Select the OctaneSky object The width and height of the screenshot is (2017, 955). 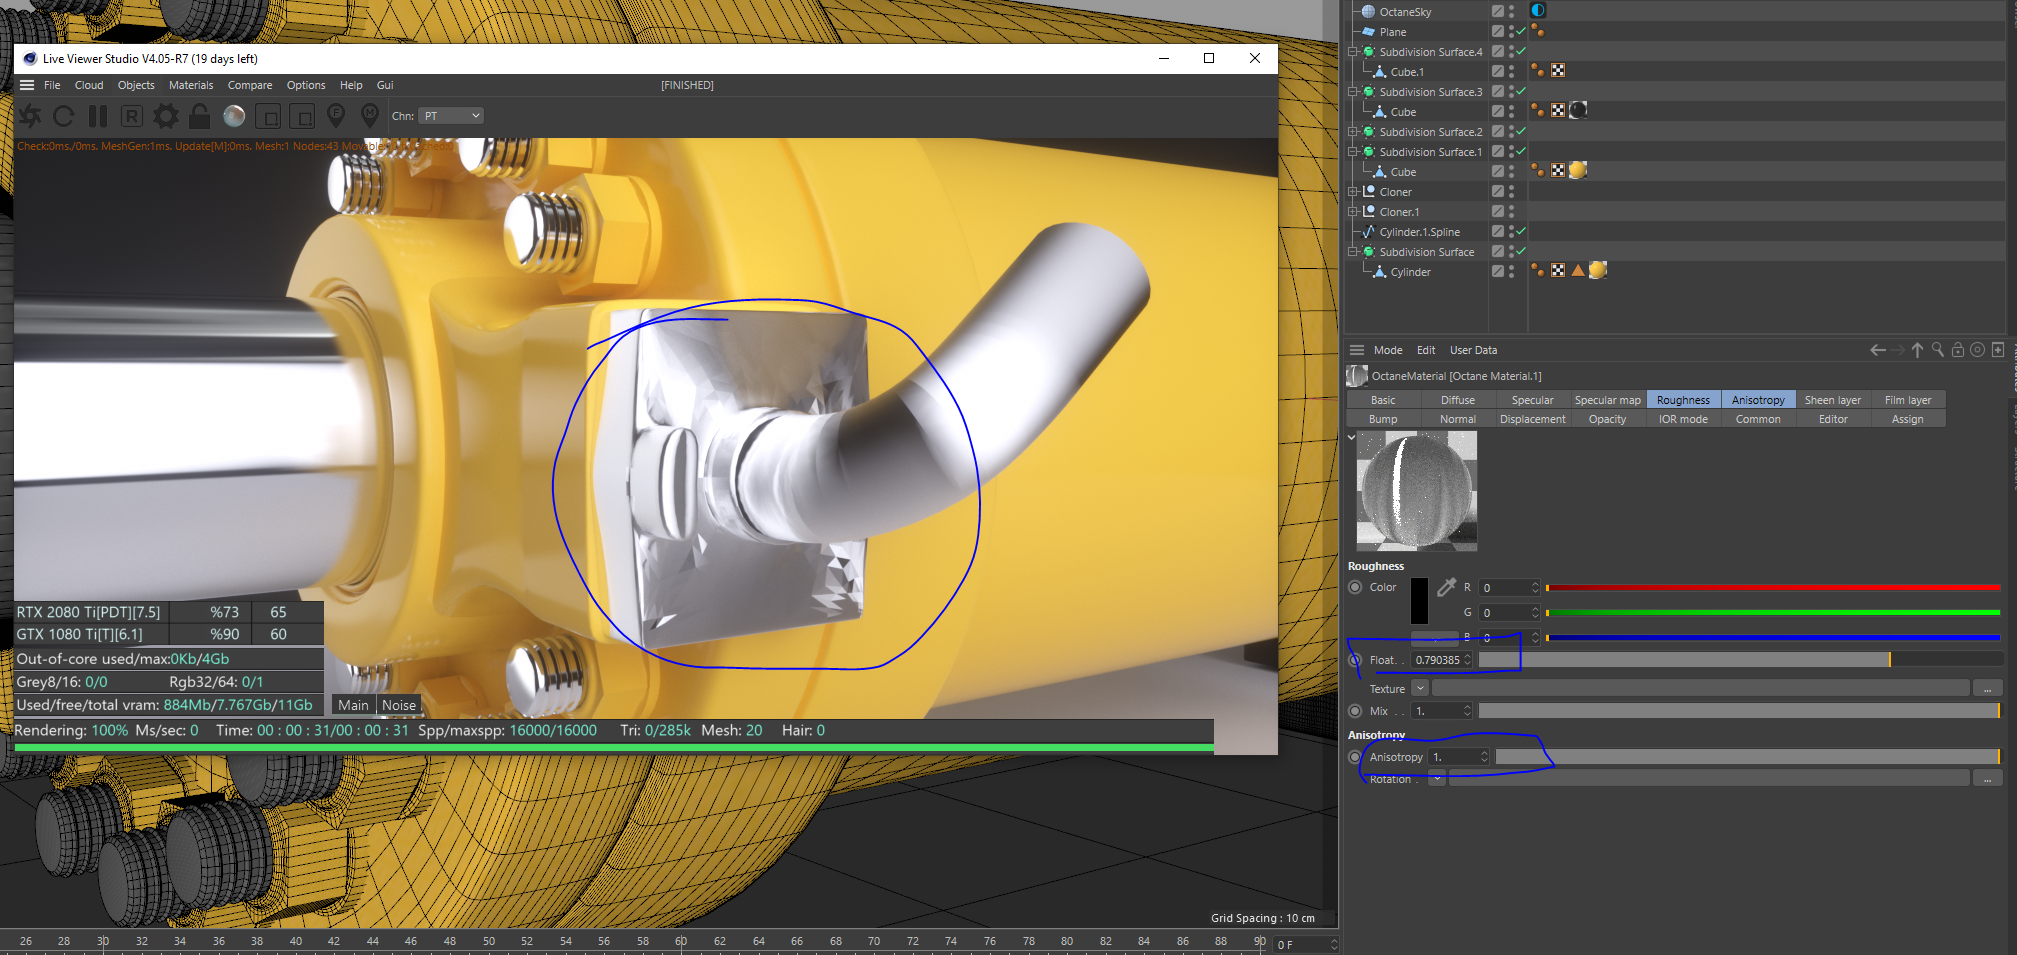coord(1405,12)
